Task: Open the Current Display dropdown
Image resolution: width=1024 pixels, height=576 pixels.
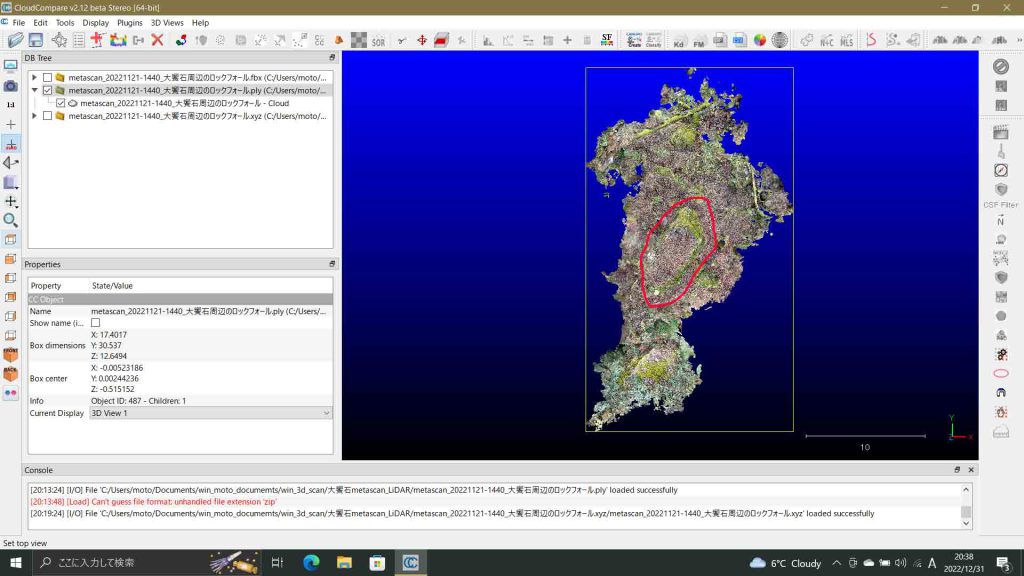Action: point(210,413)
